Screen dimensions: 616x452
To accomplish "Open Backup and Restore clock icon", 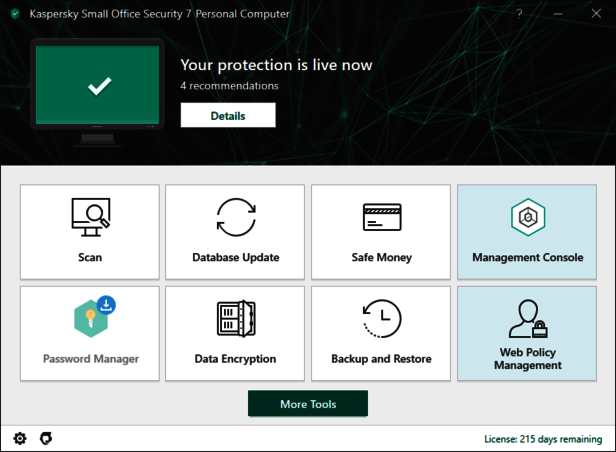I will [382, 319].
